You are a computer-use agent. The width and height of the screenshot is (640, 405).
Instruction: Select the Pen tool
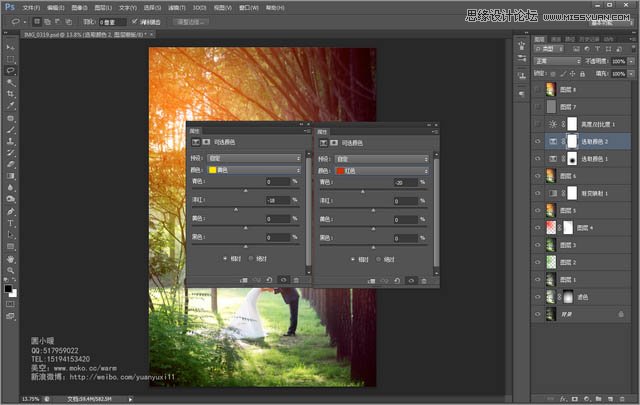[10, 211]
